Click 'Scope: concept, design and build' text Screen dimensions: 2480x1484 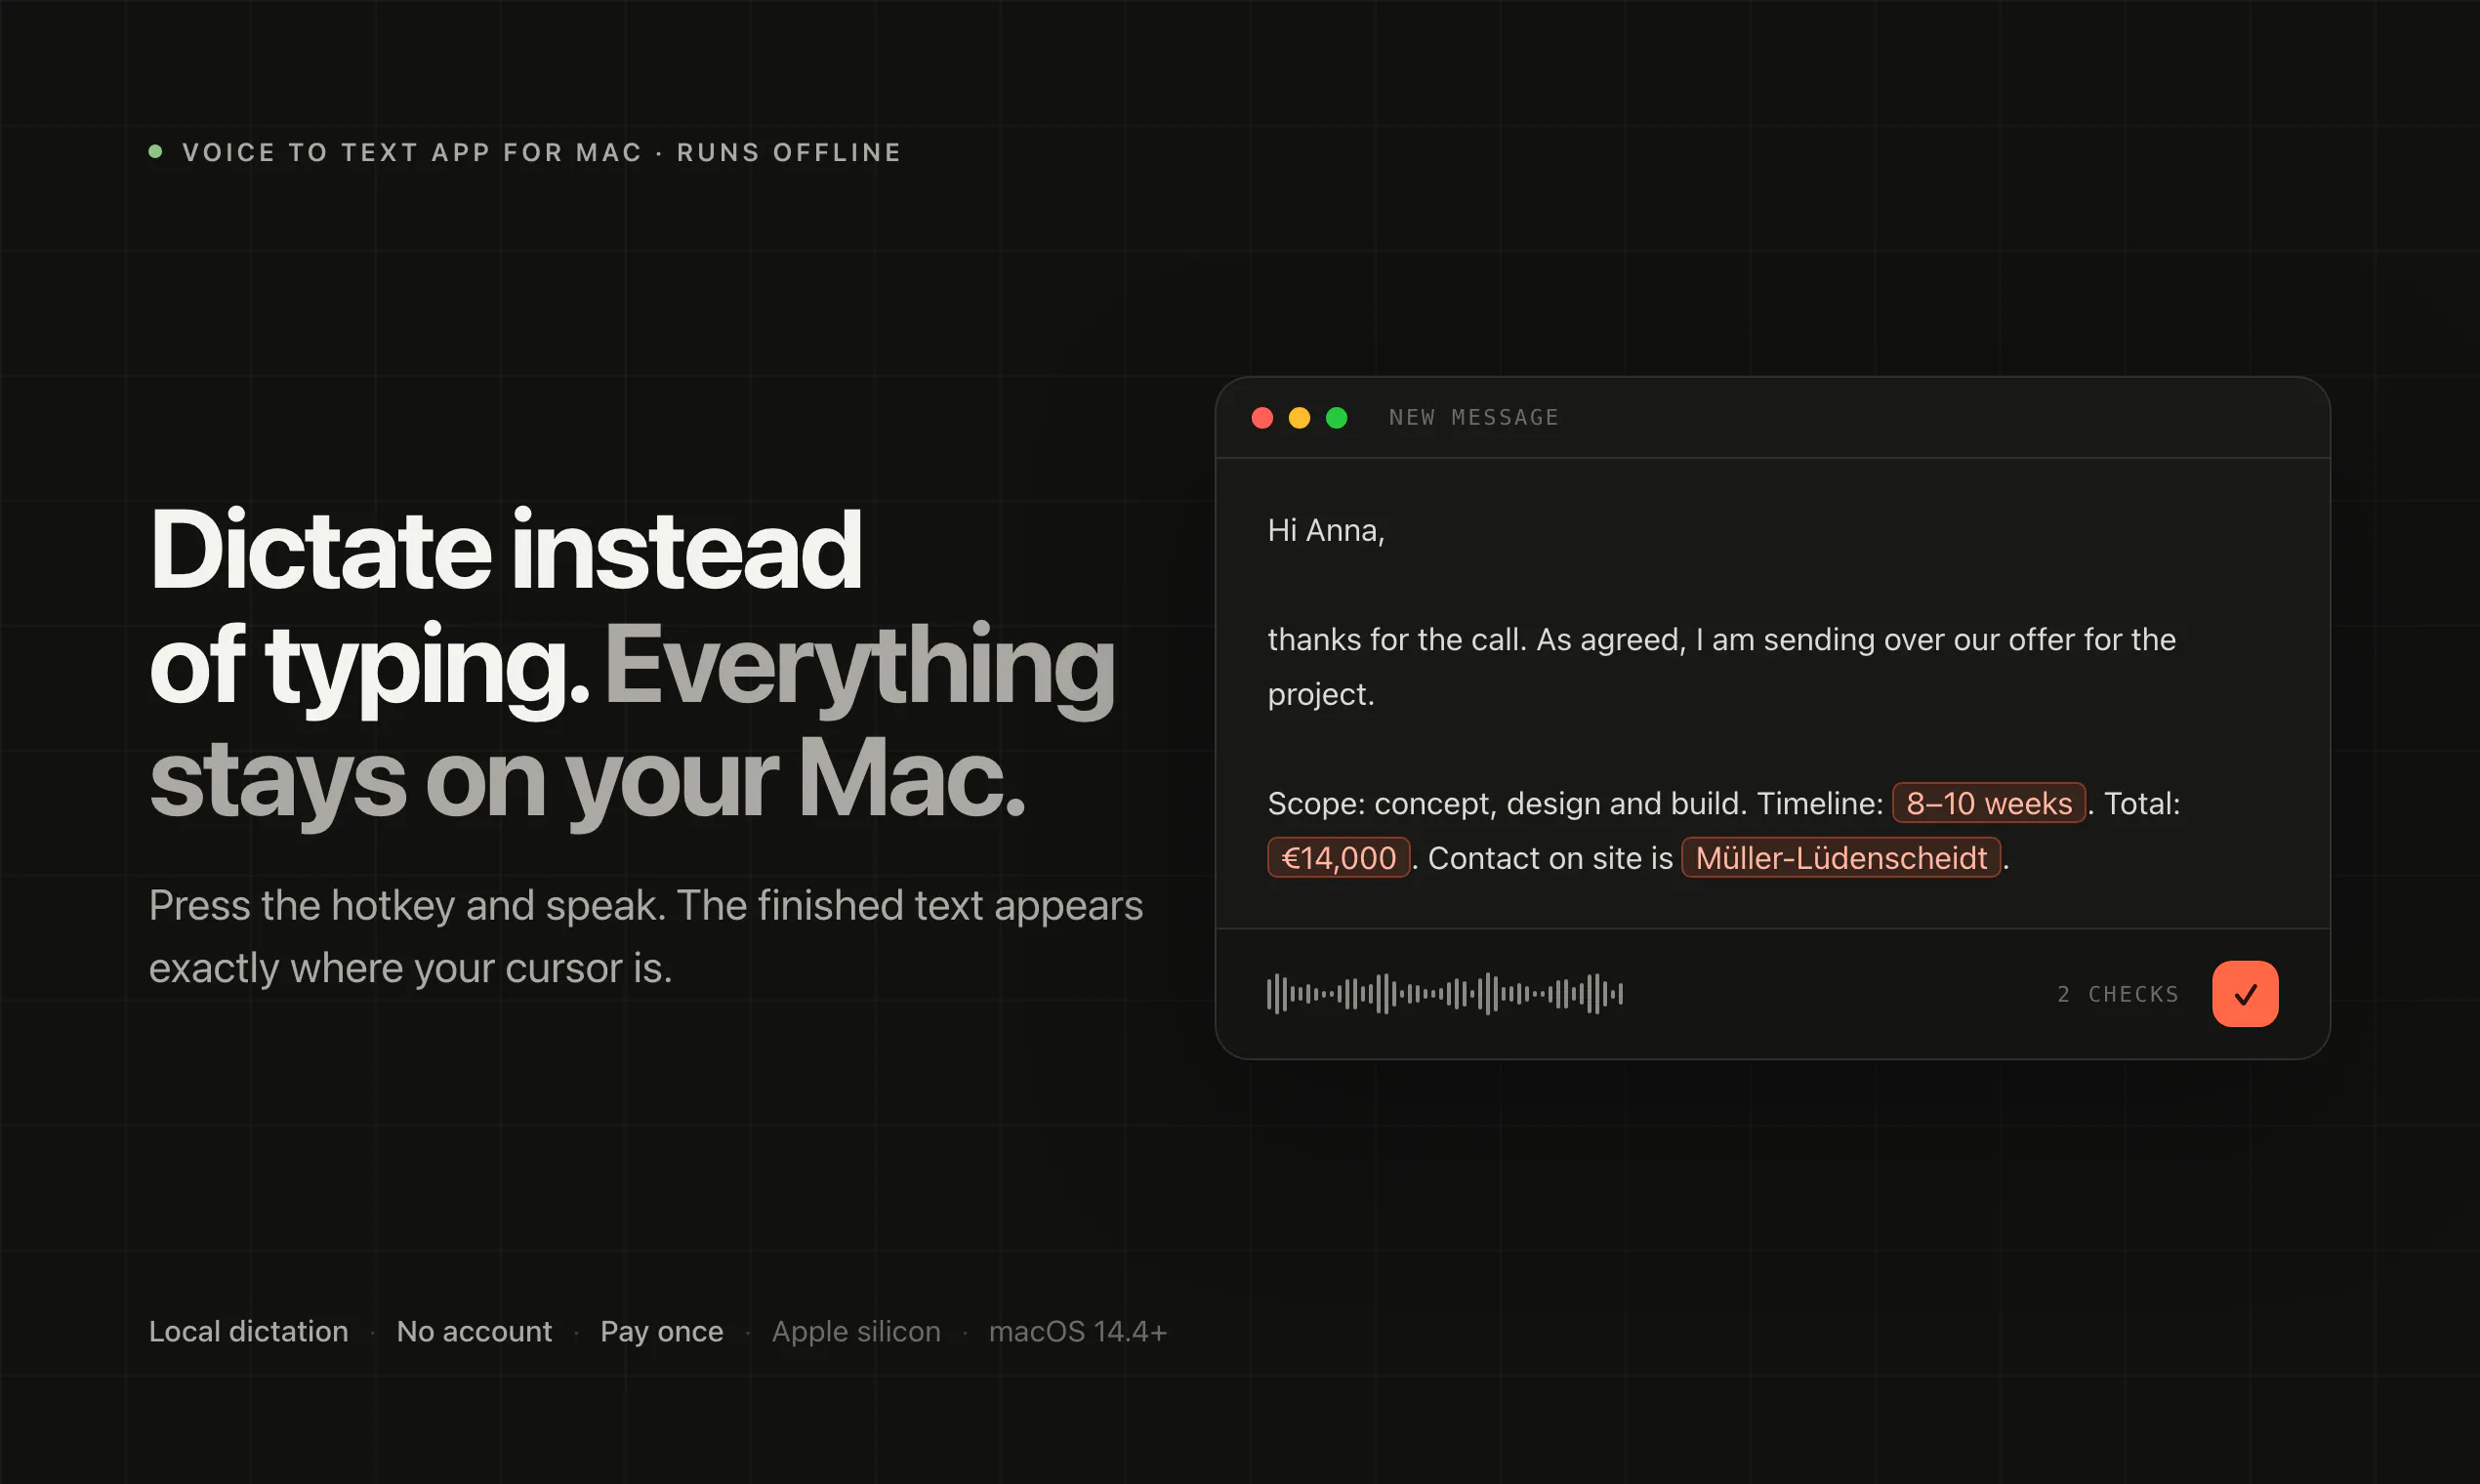tap(1504, 803)
